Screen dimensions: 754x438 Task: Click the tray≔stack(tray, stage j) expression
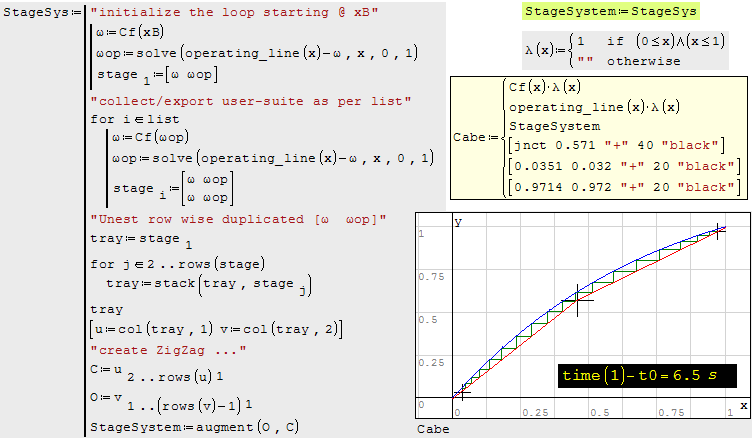tap(194, 286)
